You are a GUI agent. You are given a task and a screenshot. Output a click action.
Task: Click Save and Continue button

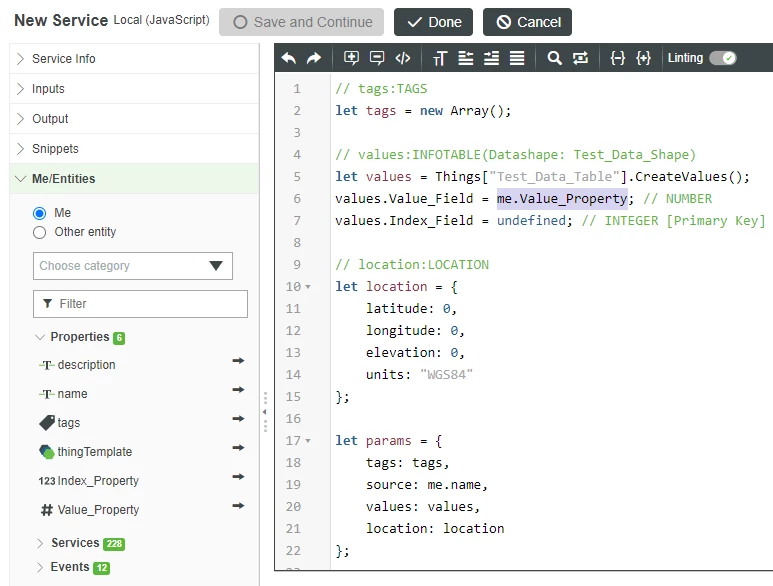(301, 22)
